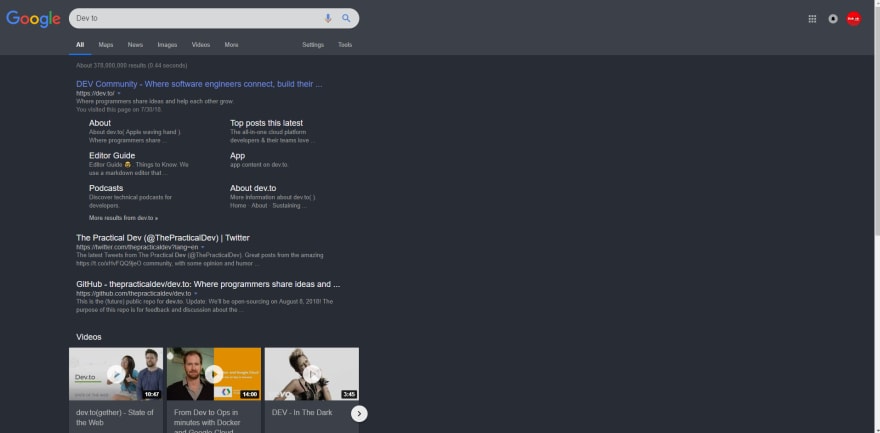Click the github.com/thepracticaldev/dev.to URL text
The height and width of the screenshot is (433, 880).
click(134, 294)
